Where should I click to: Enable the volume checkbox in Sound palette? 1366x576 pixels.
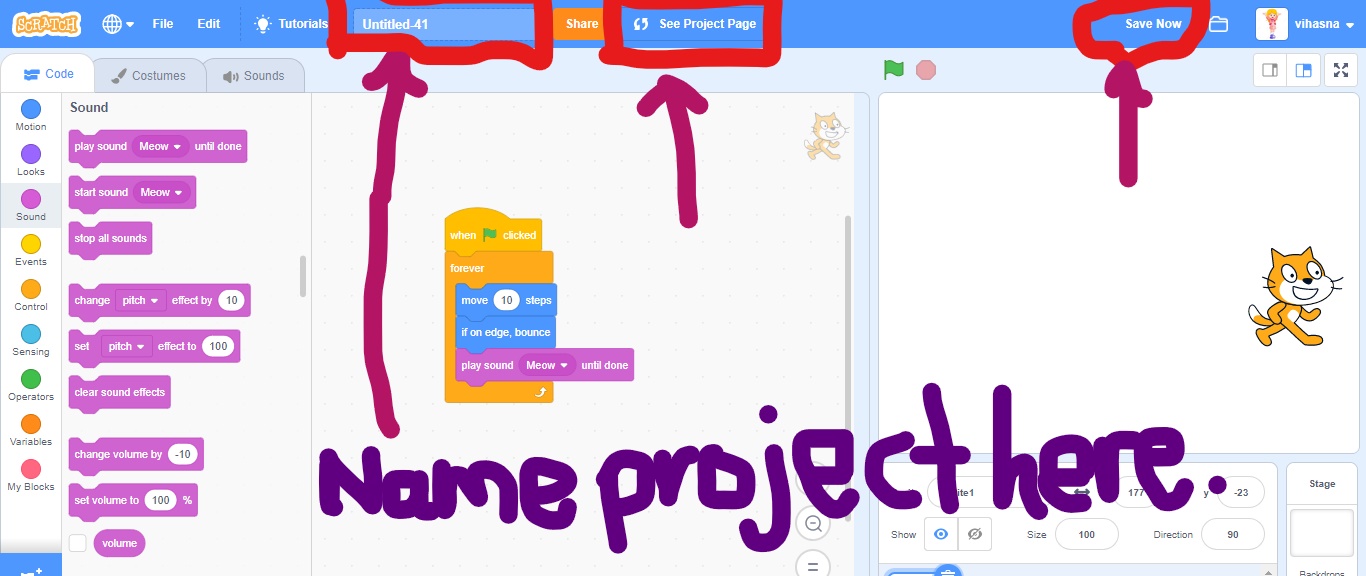click(x=77, y=543)
